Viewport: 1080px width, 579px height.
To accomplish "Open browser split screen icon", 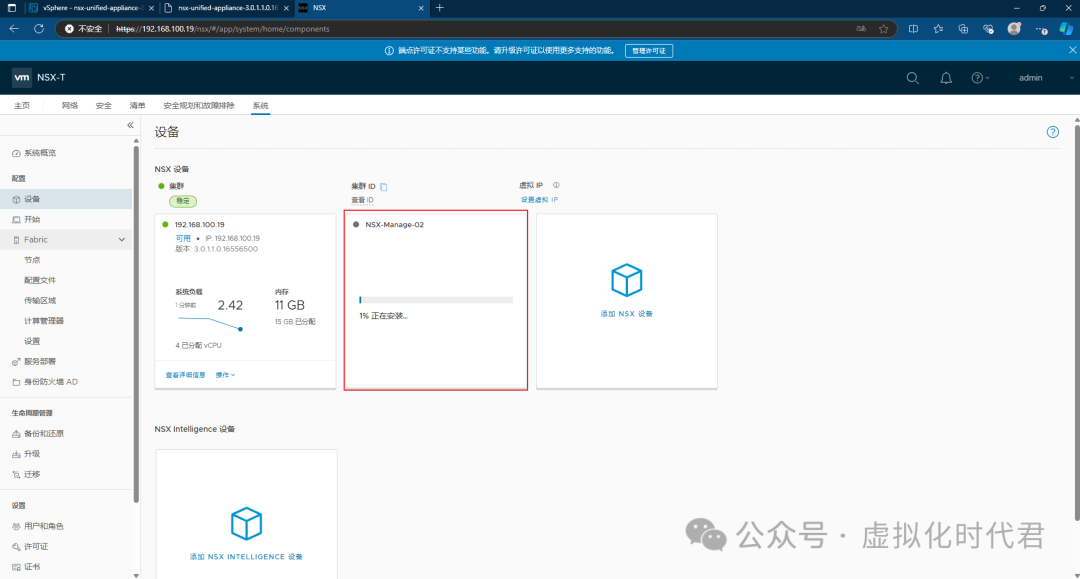I will (x=913, y=29).
